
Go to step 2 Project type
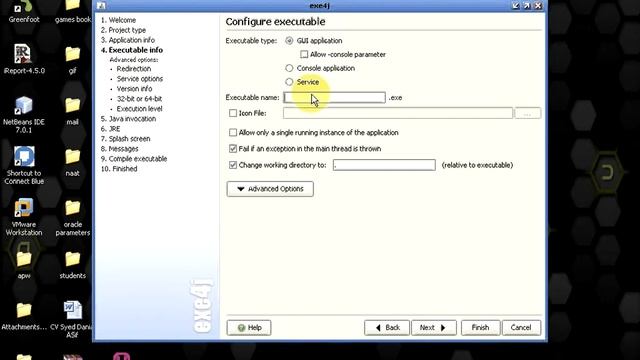(123, 30)
